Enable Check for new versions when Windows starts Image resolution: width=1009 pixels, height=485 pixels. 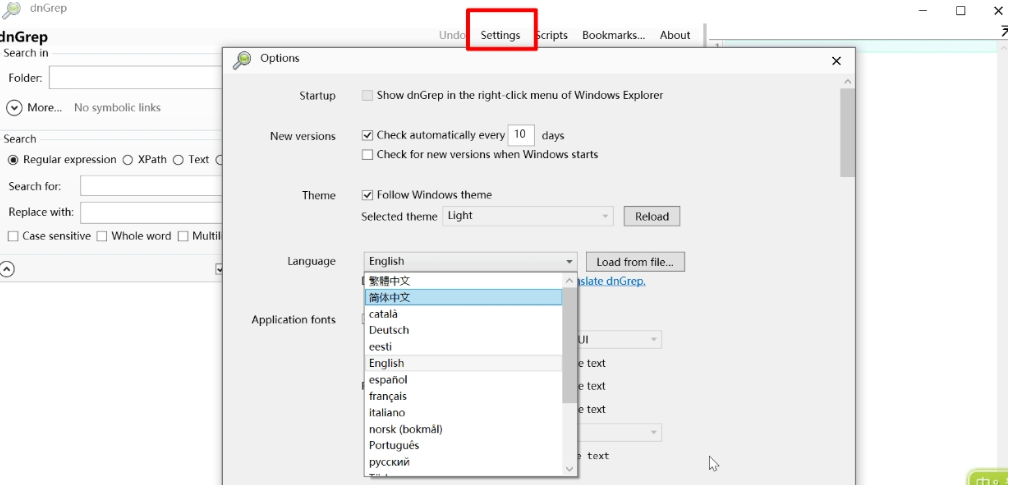pos(367,154)
